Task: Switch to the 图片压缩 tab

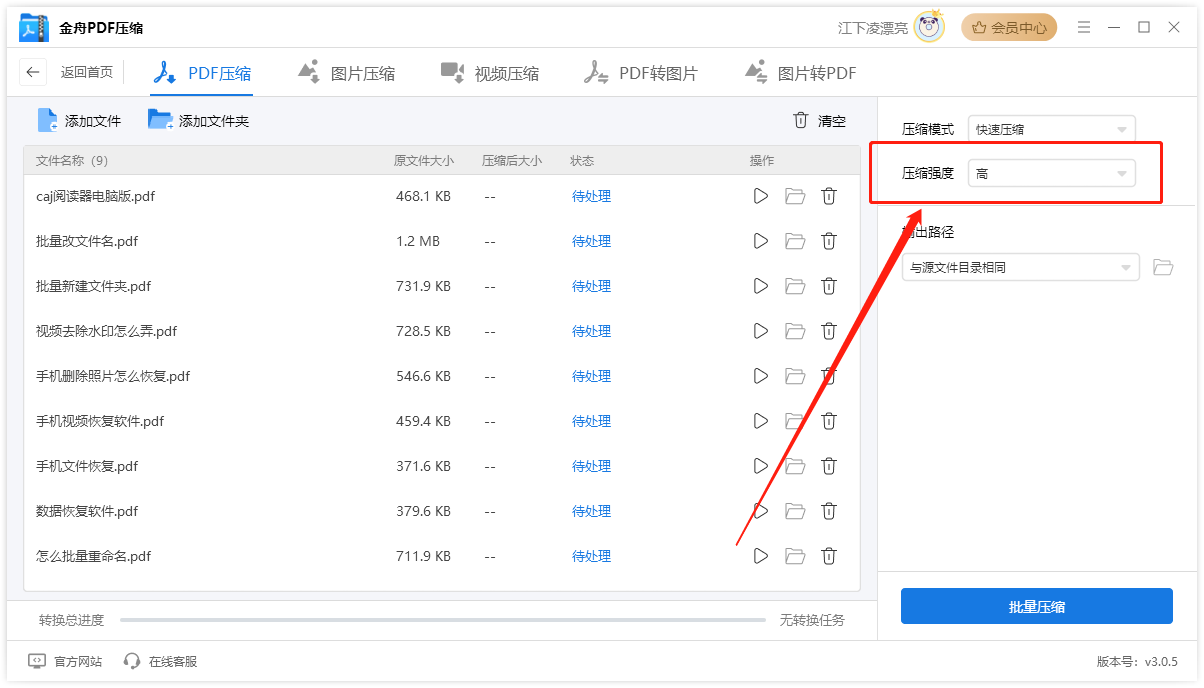Action: 346,71
